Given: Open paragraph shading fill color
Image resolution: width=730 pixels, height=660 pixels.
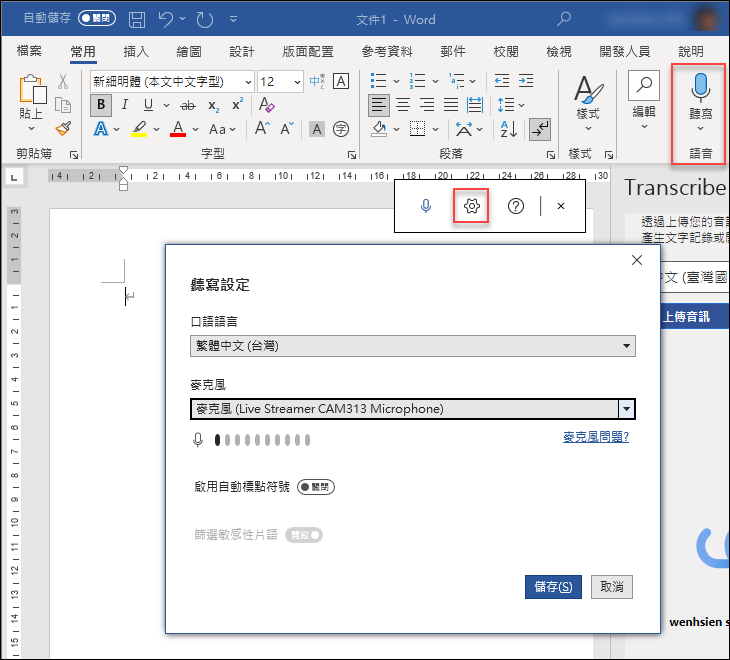Looking at the screenshot, I should 379,129.
